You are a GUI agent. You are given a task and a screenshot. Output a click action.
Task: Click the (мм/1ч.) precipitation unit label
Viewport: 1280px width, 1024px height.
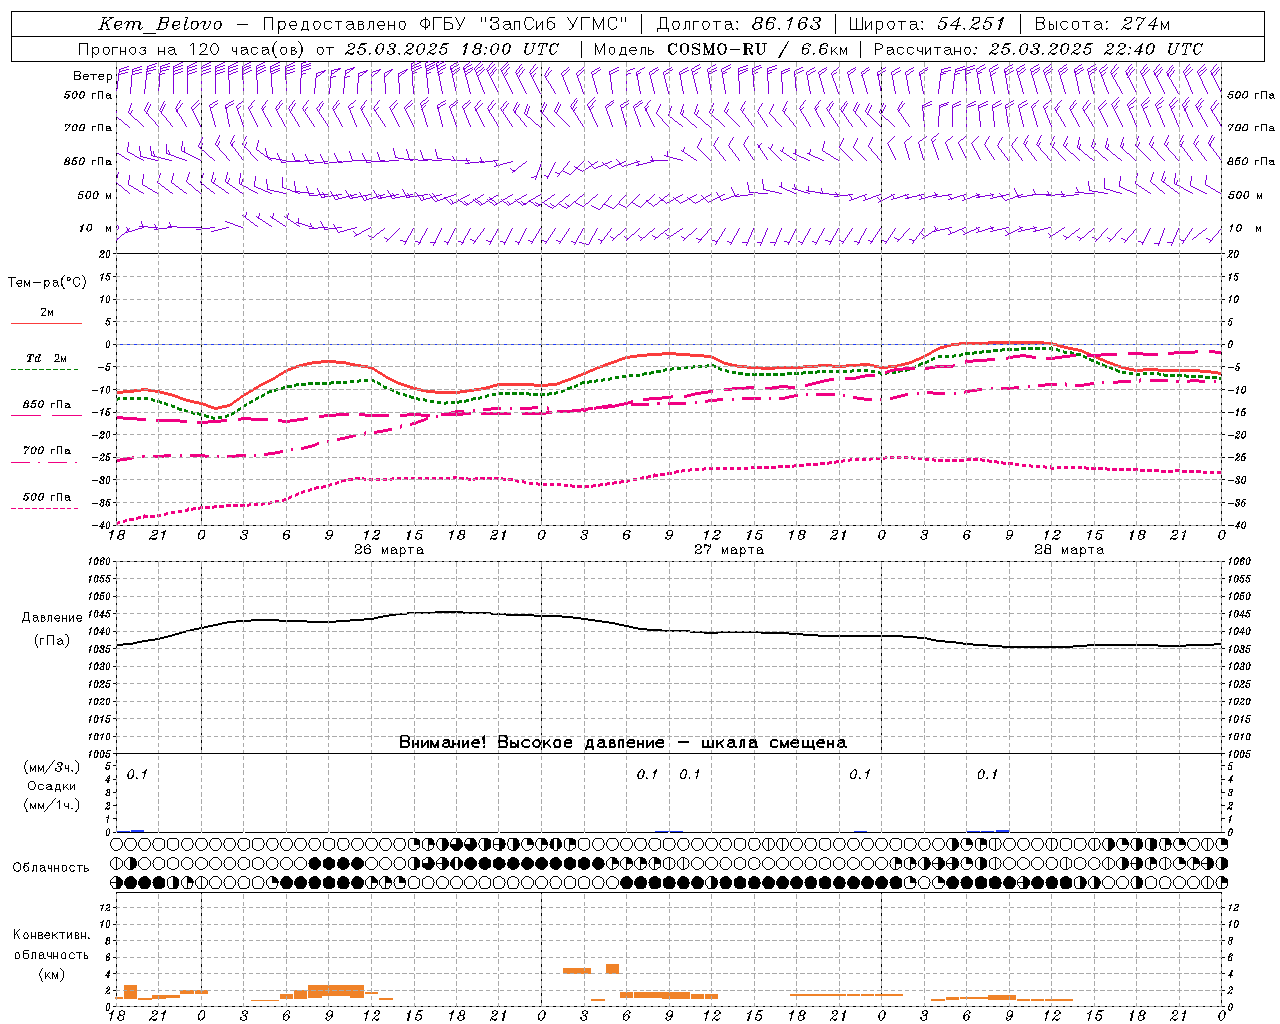[52, 805]
